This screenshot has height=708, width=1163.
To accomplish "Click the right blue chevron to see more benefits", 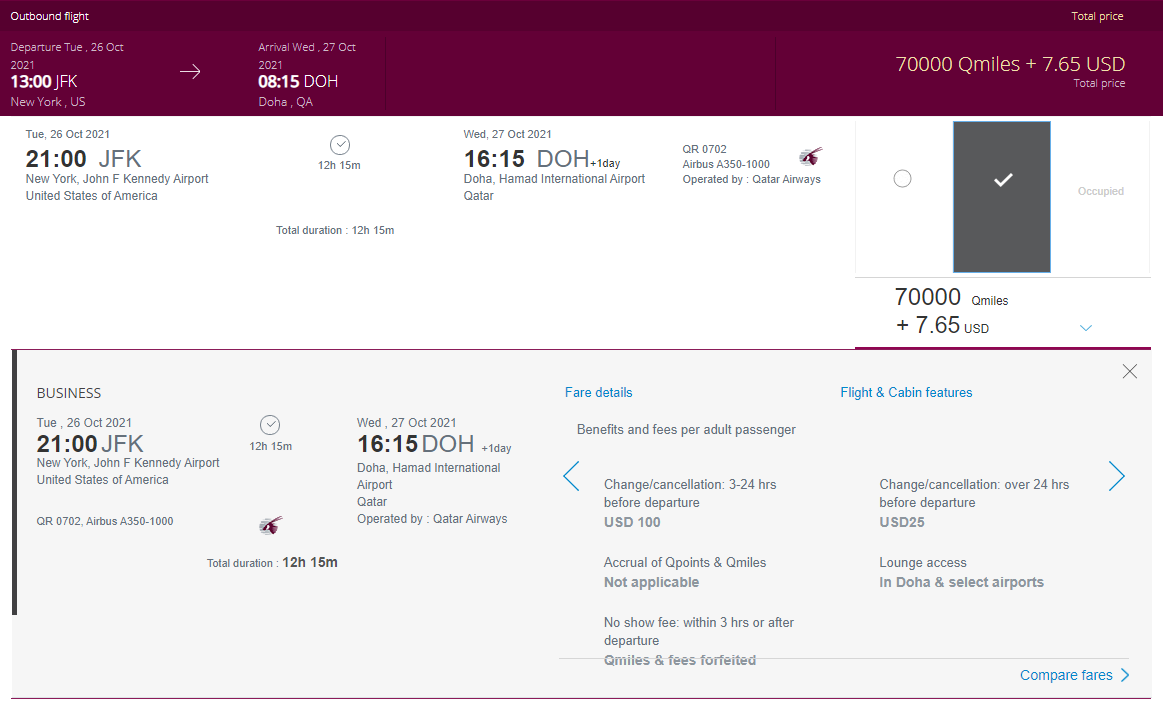I will (x=1117, y=477).
